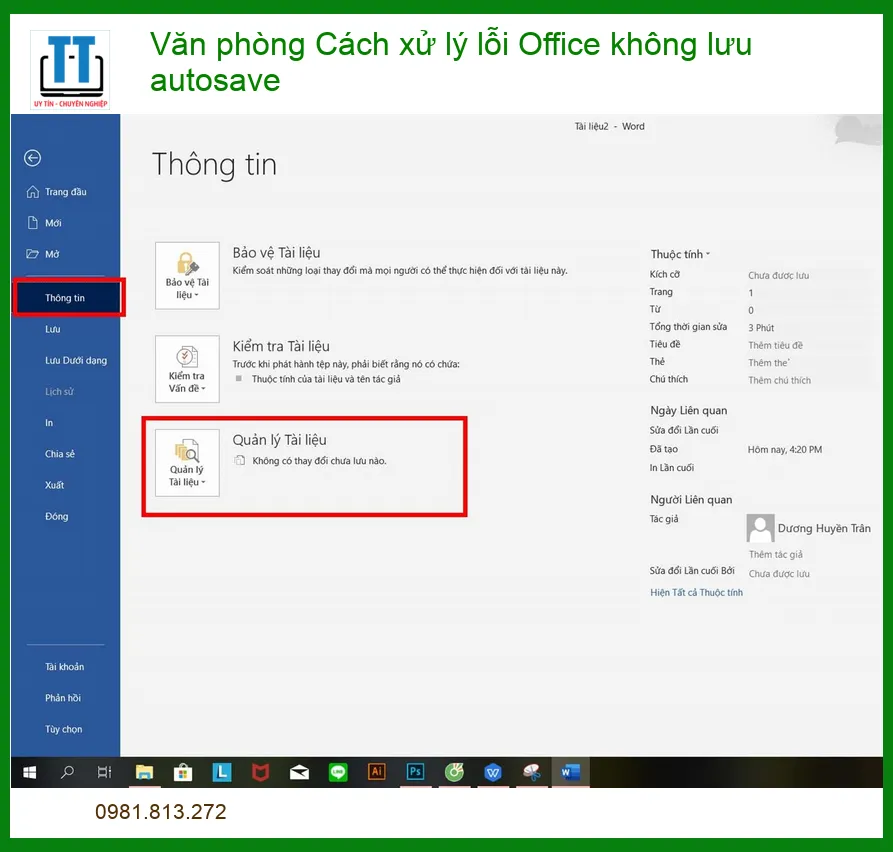The width and height of the screenshot is (893, 852).
Task: Open Tài khoản account page
Action: point(64,667)
